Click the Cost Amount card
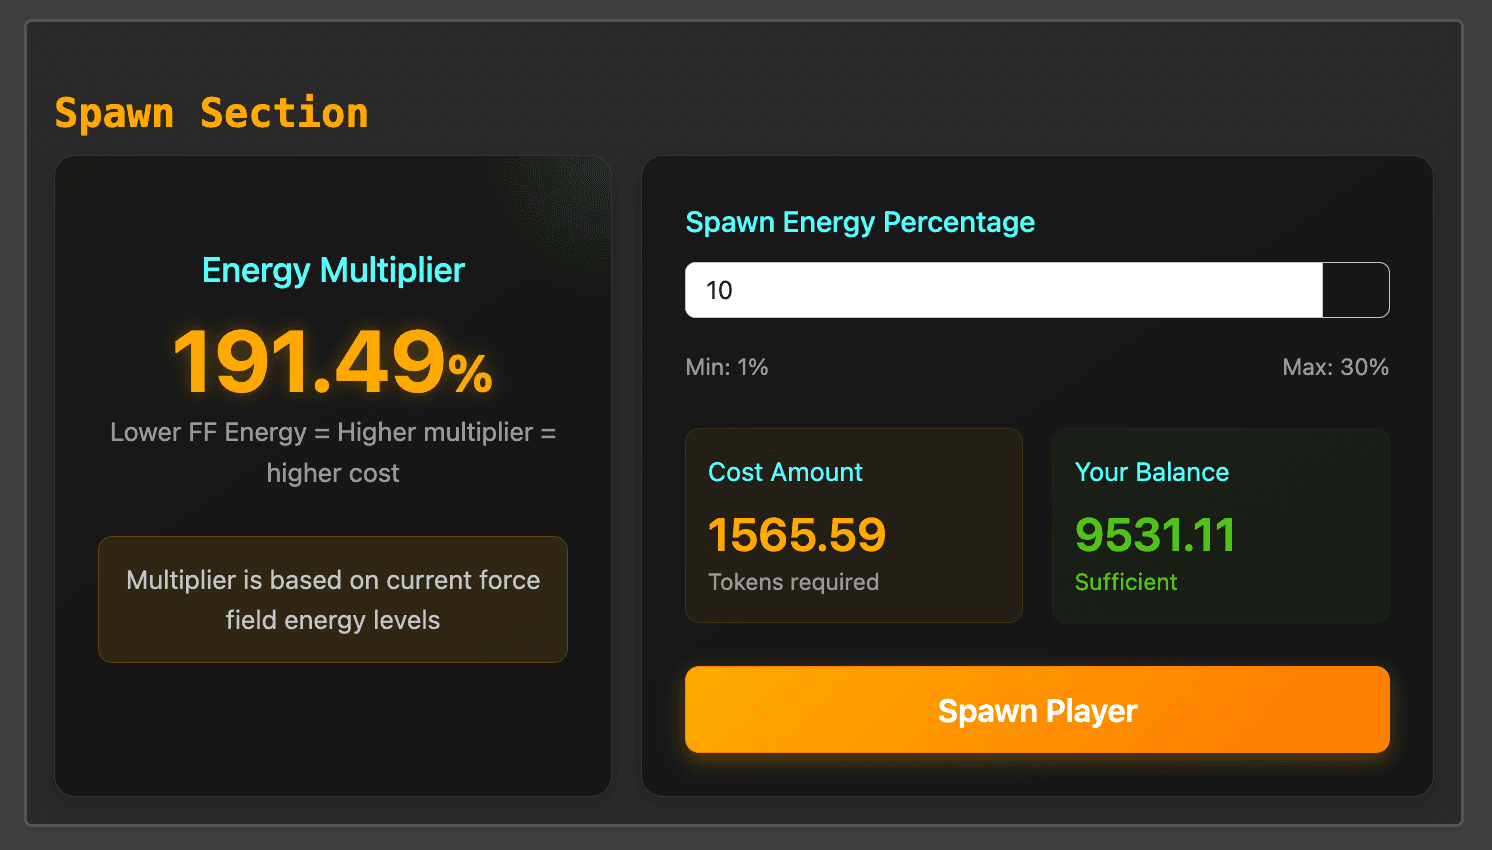This screenshot has height=850, width=1492. pos(853,525)
